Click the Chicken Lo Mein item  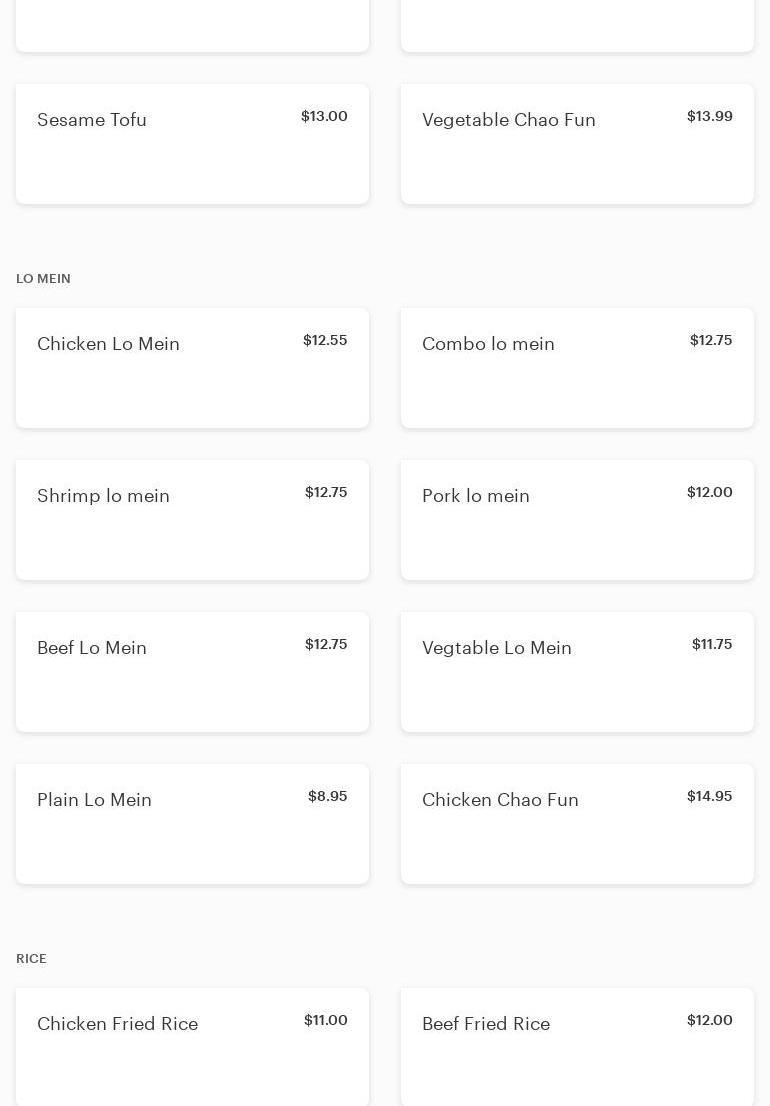click(192, 368)
